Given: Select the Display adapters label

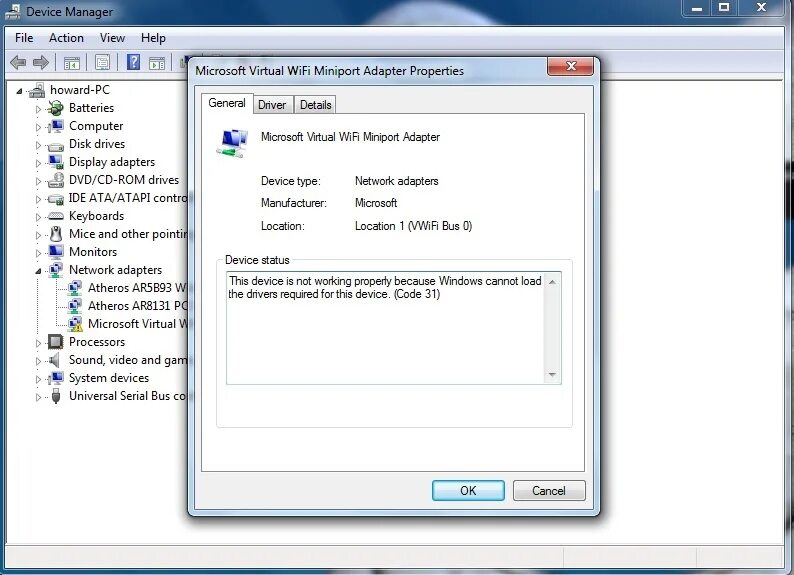Looking at the screenshot, I should (112, 162).
